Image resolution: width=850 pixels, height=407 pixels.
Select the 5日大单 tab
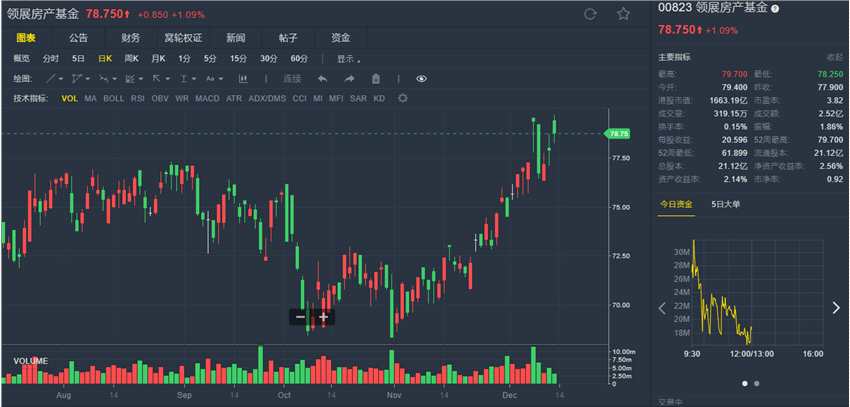pos(725,204)
